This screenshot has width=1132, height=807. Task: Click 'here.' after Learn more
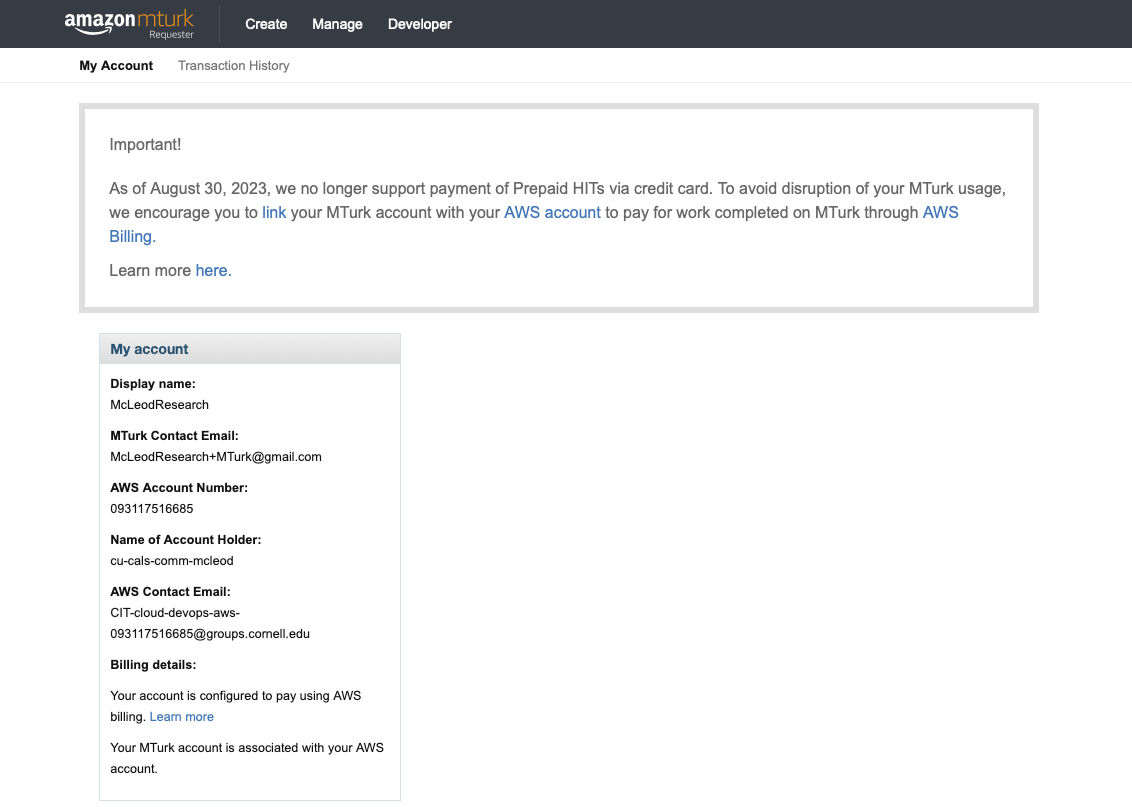(213, 270)
